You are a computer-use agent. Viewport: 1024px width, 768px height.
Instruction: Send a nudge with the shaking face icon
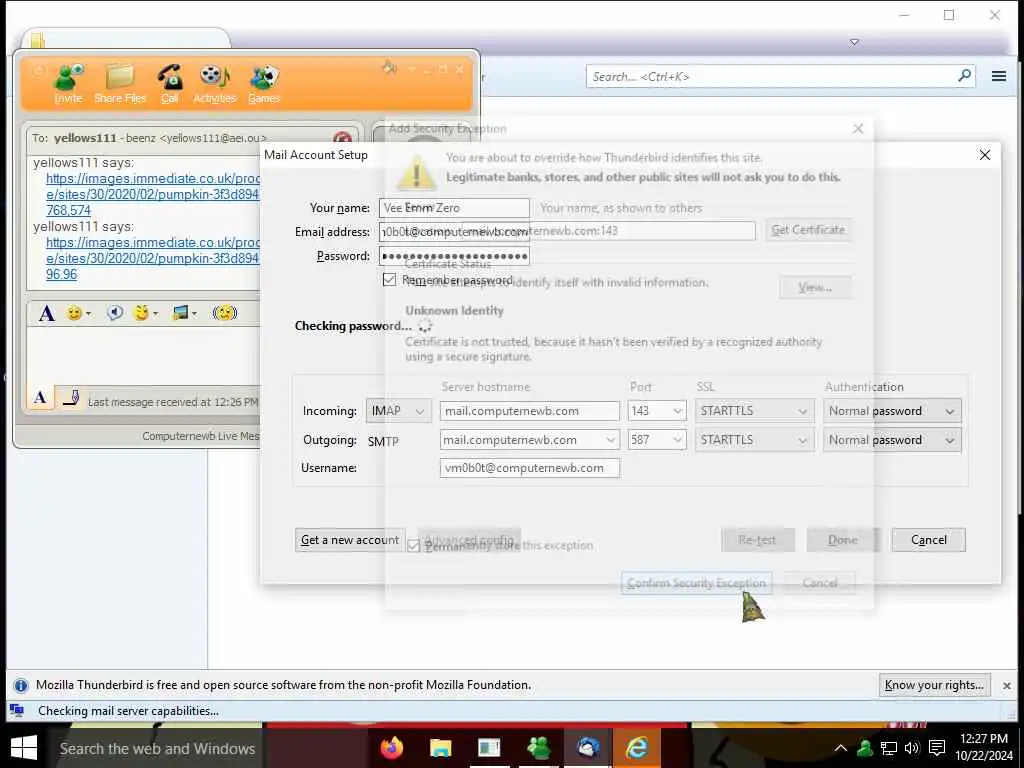pos(224,313)
